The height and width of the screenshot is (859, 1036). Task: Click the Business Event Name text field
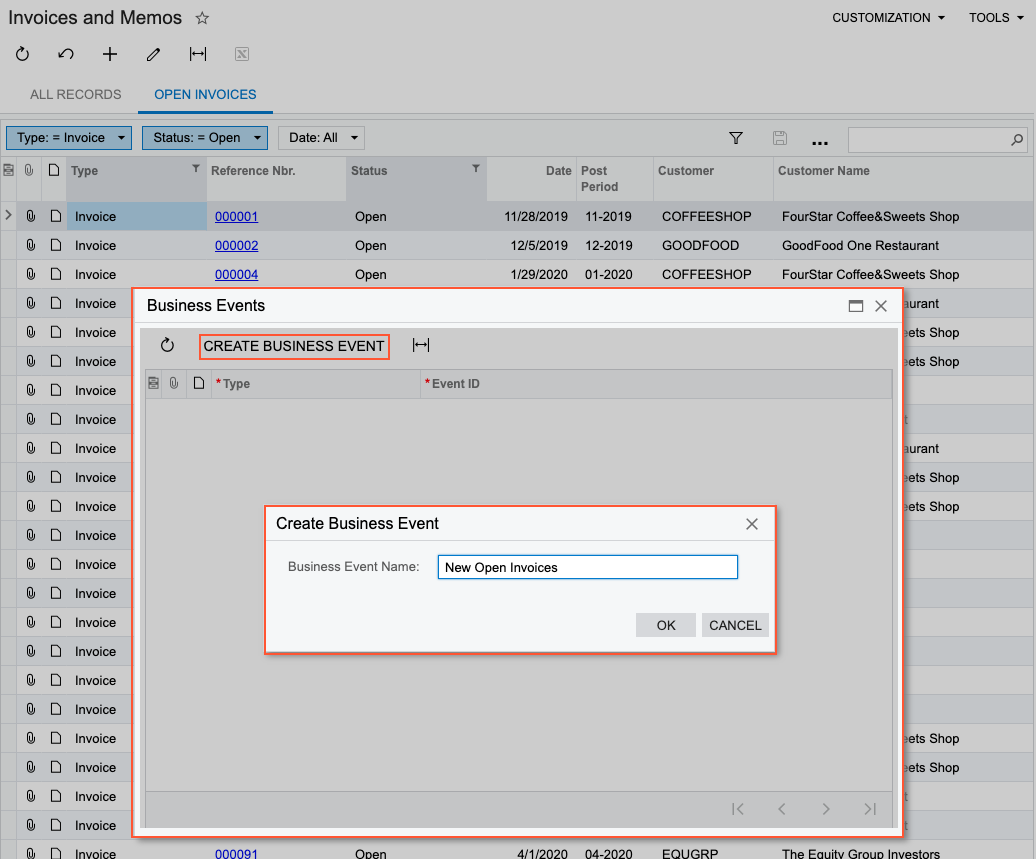pos(587,567)
